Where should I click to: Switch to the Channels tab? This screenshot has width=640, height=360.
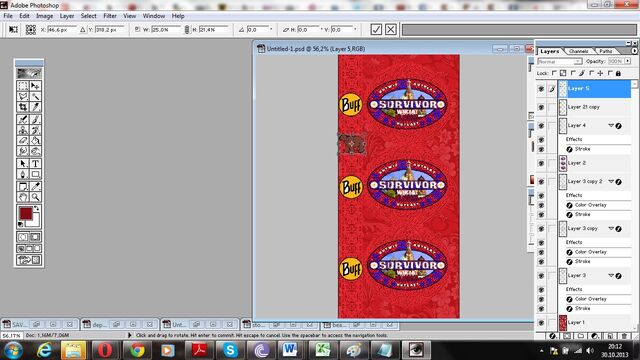[578, 51]
